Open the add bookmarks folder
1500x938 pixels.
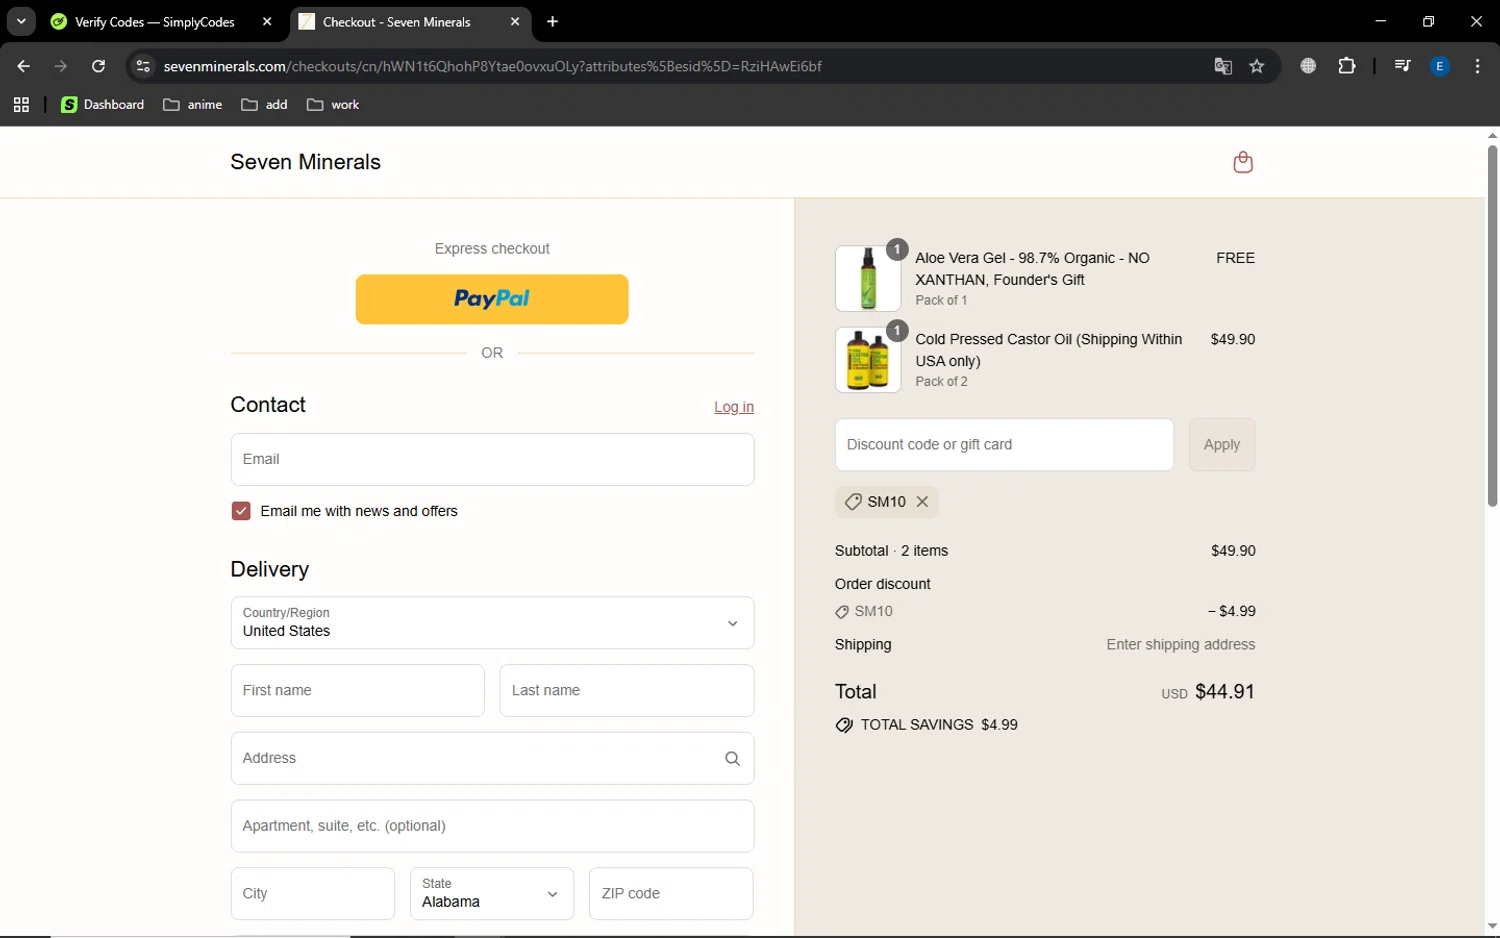point(264,105)
